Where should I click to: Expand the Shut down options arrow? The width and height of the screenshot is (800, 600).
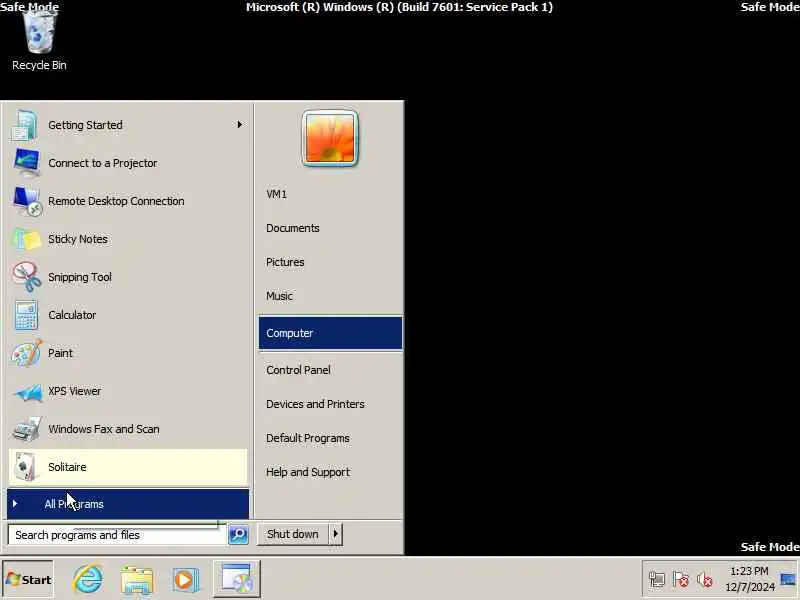[x=335, y=534]
